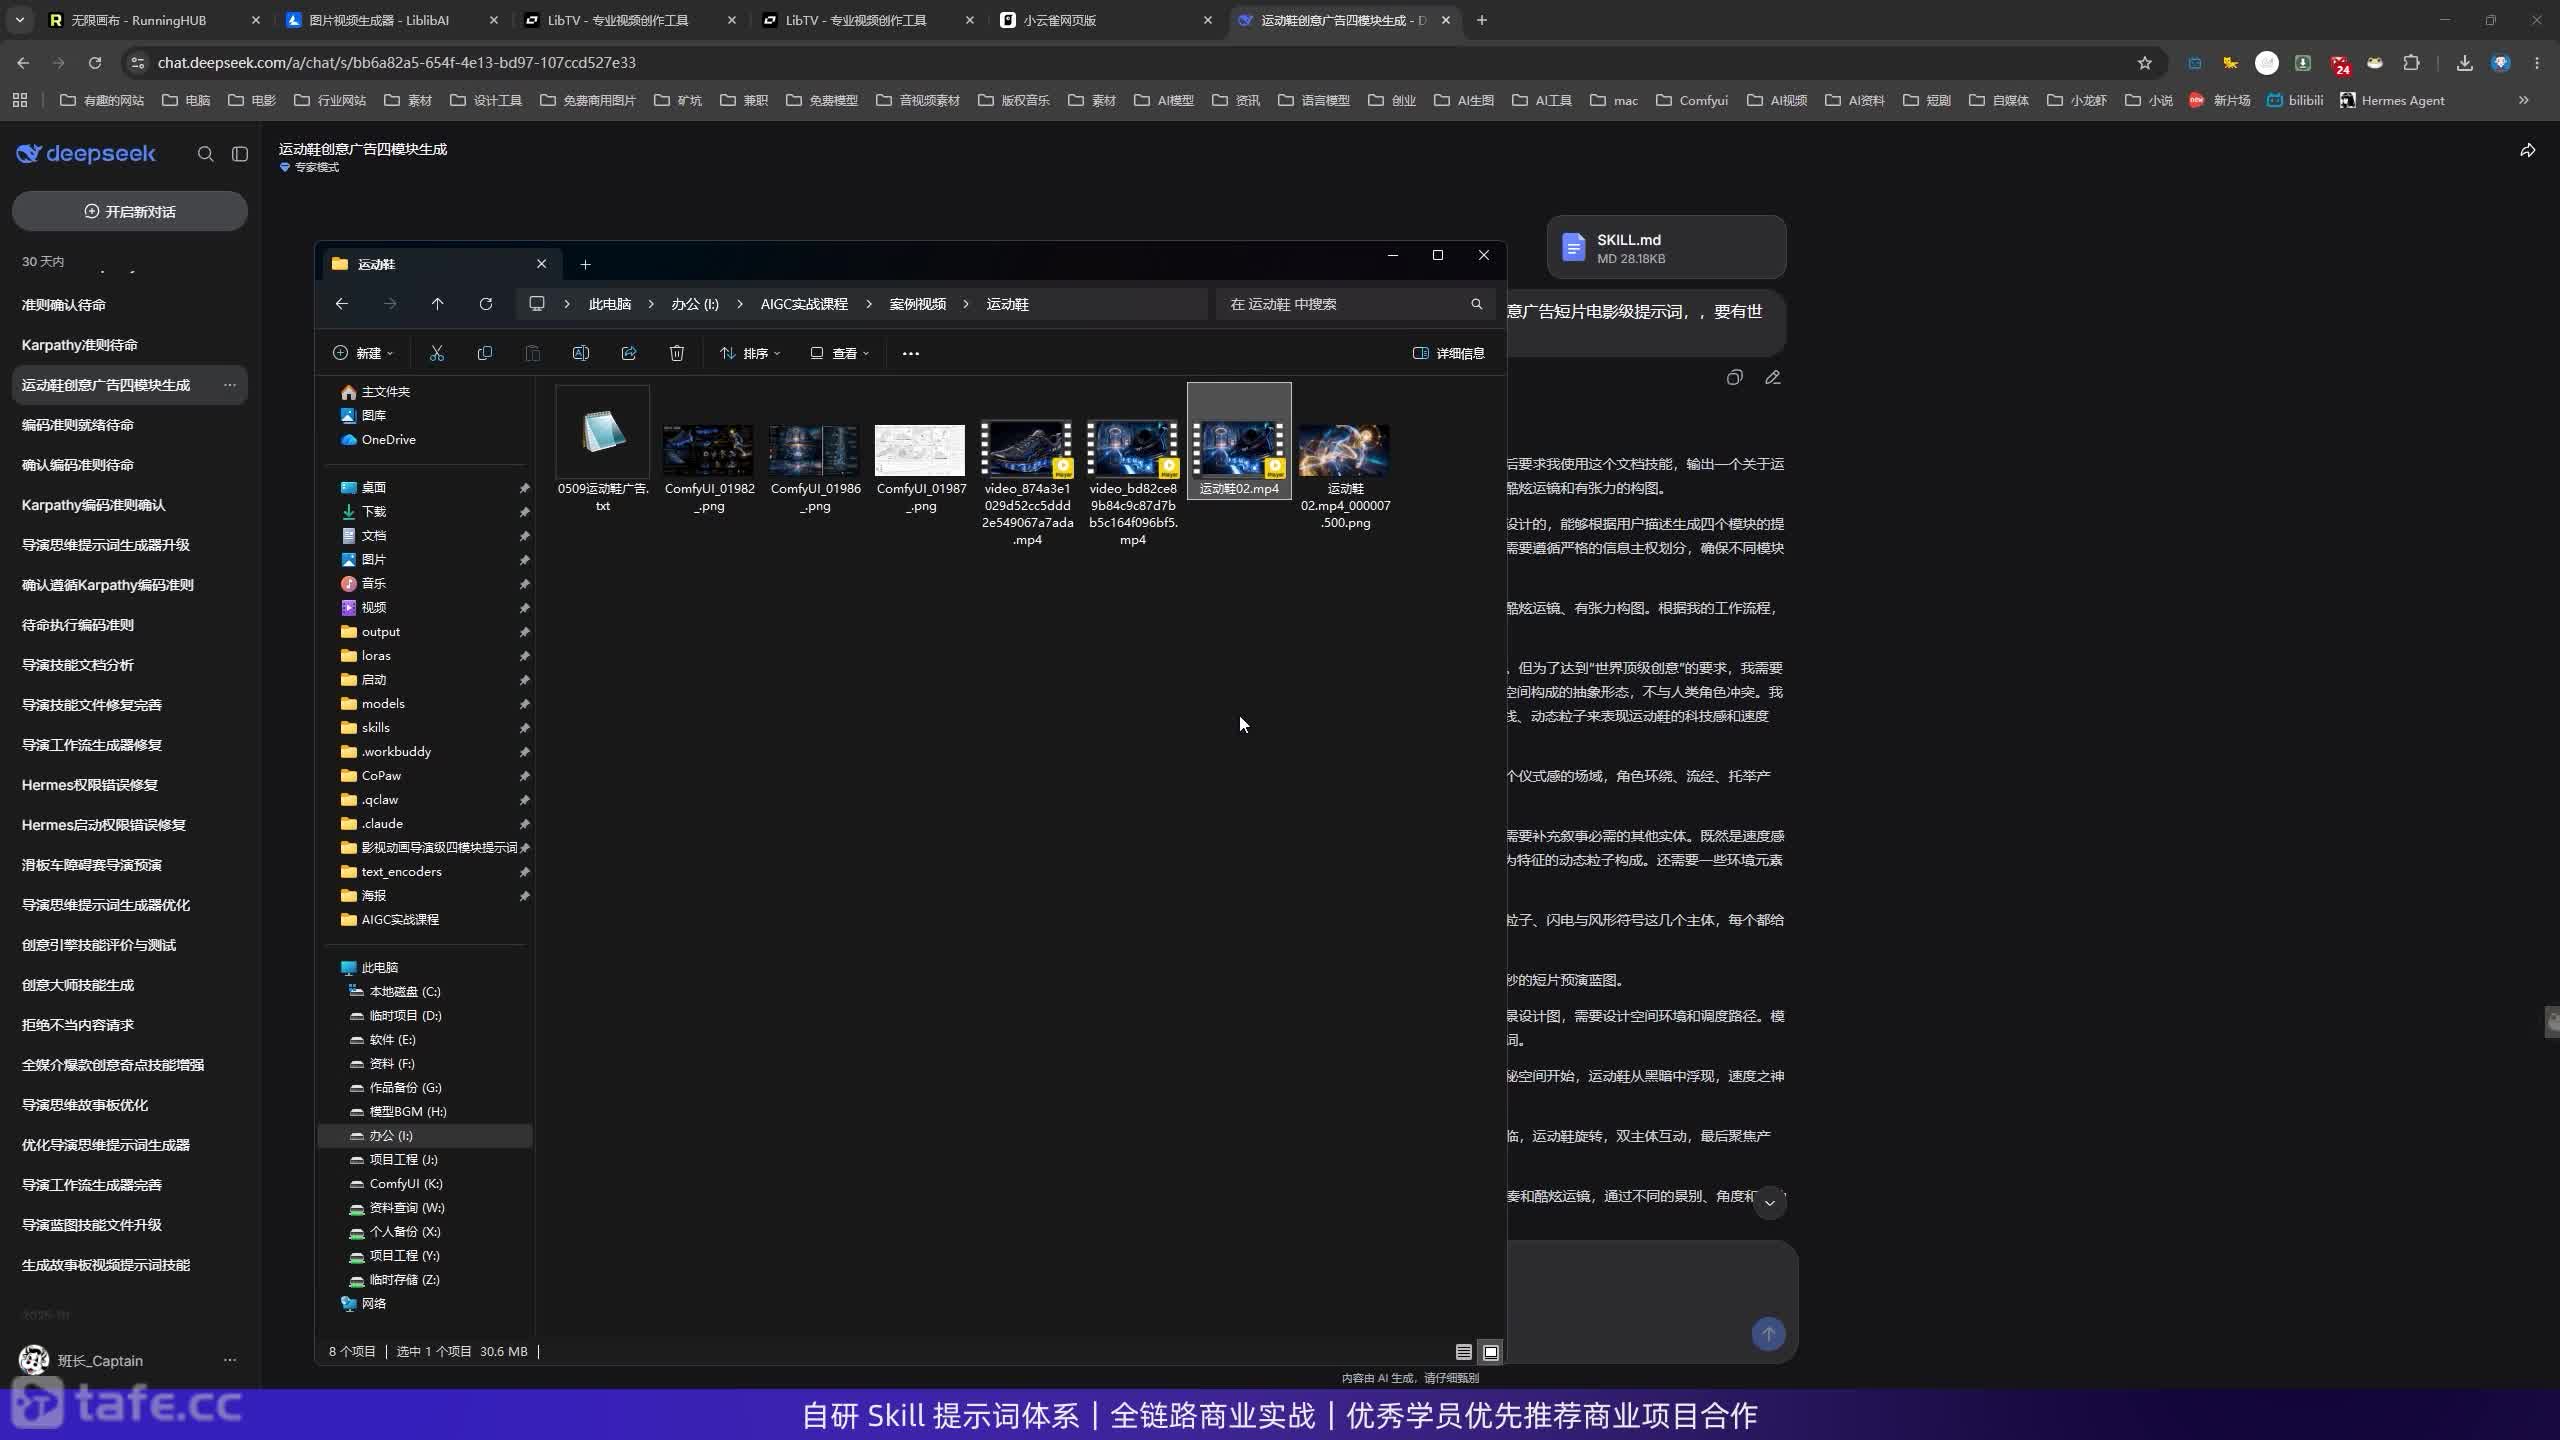Open the 新建 dropdown in Explorer
The height and width of the screenshot is (1440, 2560).
tap(363, 353)
